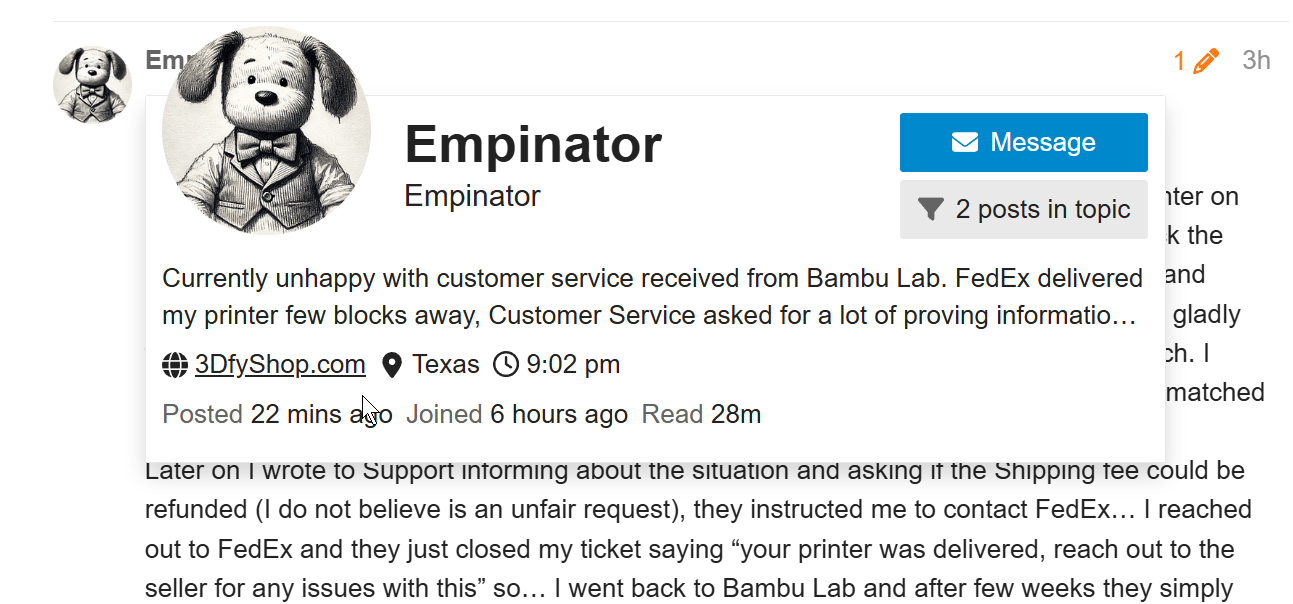Screen dimensions: 1293x604
Task: Click the Posted 22 mins ago stat
Action: coord(277,414)
